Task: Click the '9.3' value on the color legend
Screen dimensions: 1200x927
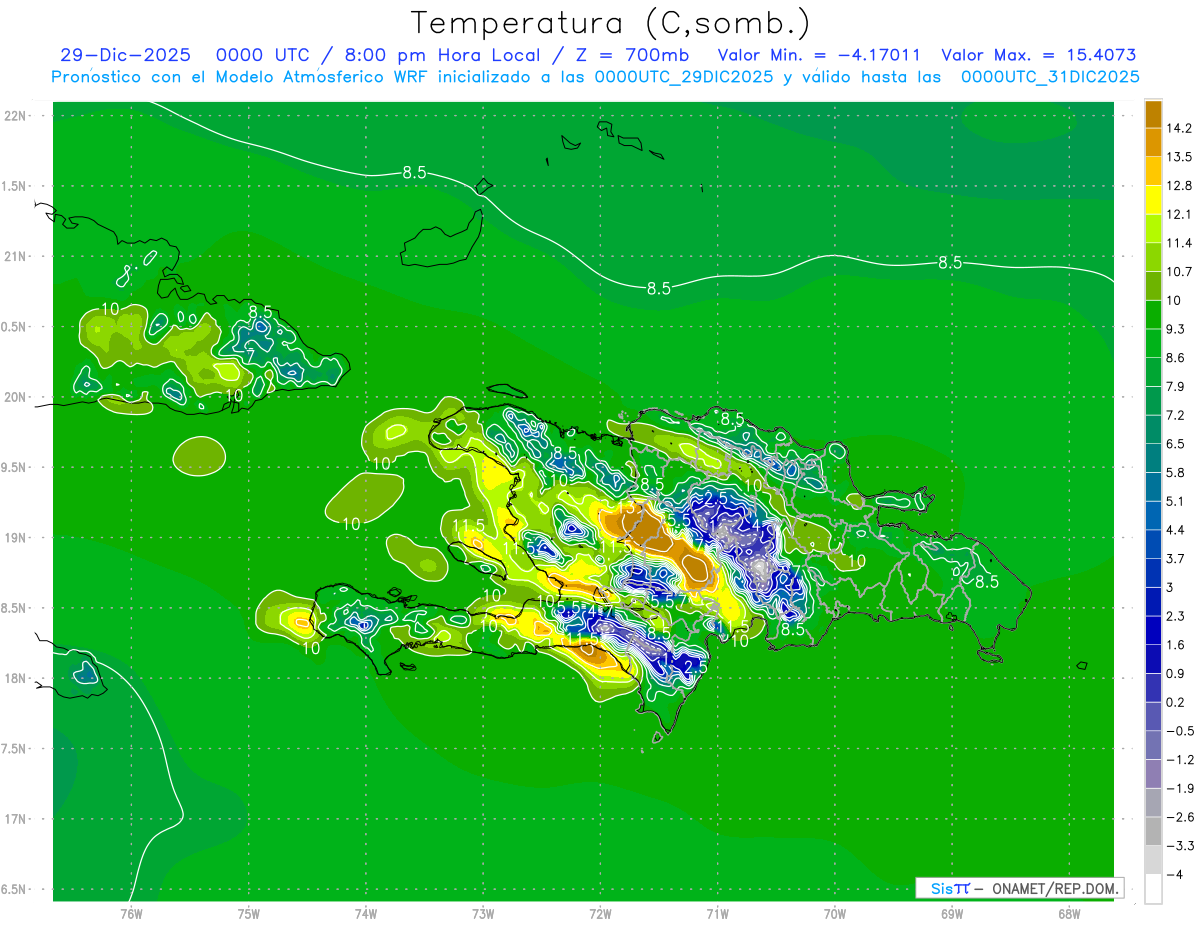Action: (1177, 329)
